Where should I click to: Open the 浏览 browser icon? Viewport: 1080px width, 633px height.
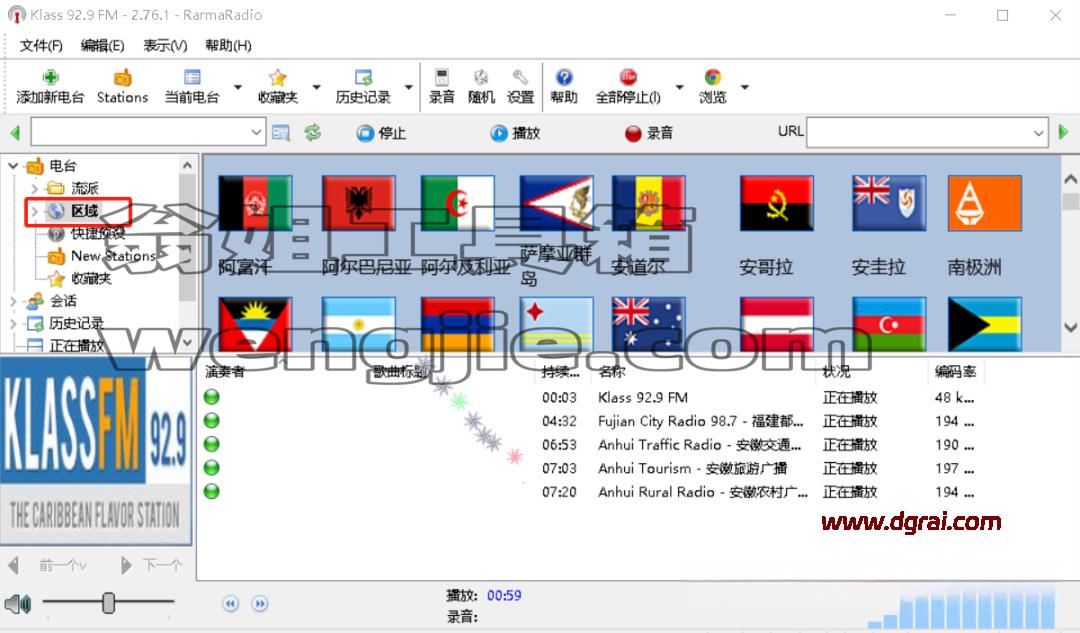point(713,77)
